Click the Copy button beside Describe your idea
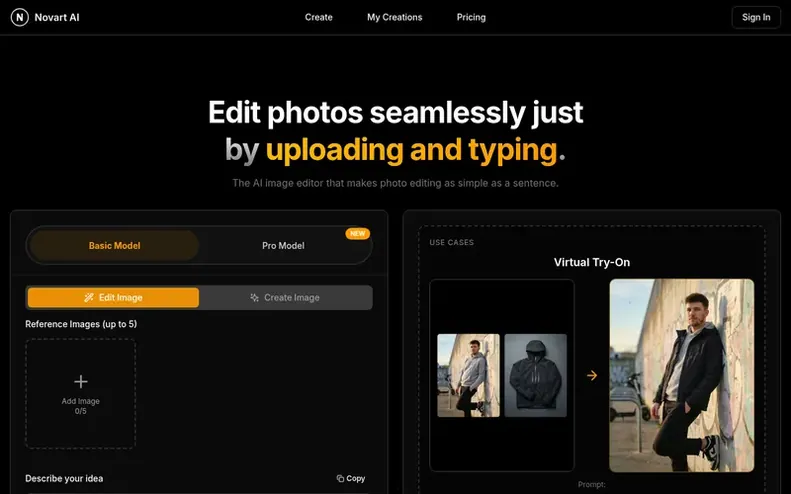The height and width of the screenshot is (494, 791). click(x=351, y=478)
